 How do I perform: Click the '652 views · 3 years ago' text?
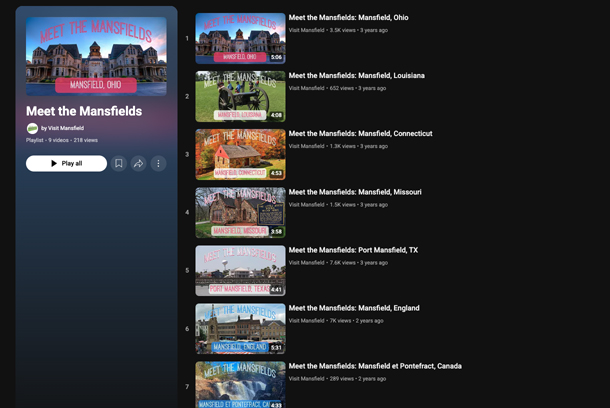point(358,88)
